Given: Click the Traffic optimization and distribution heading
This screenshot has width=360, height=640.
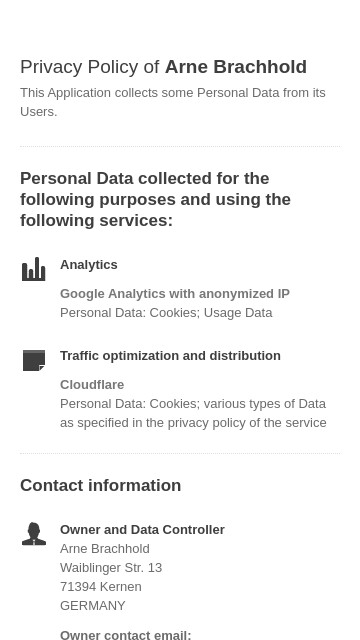Looking at the screenshot, I should click(x=170, y=356).
